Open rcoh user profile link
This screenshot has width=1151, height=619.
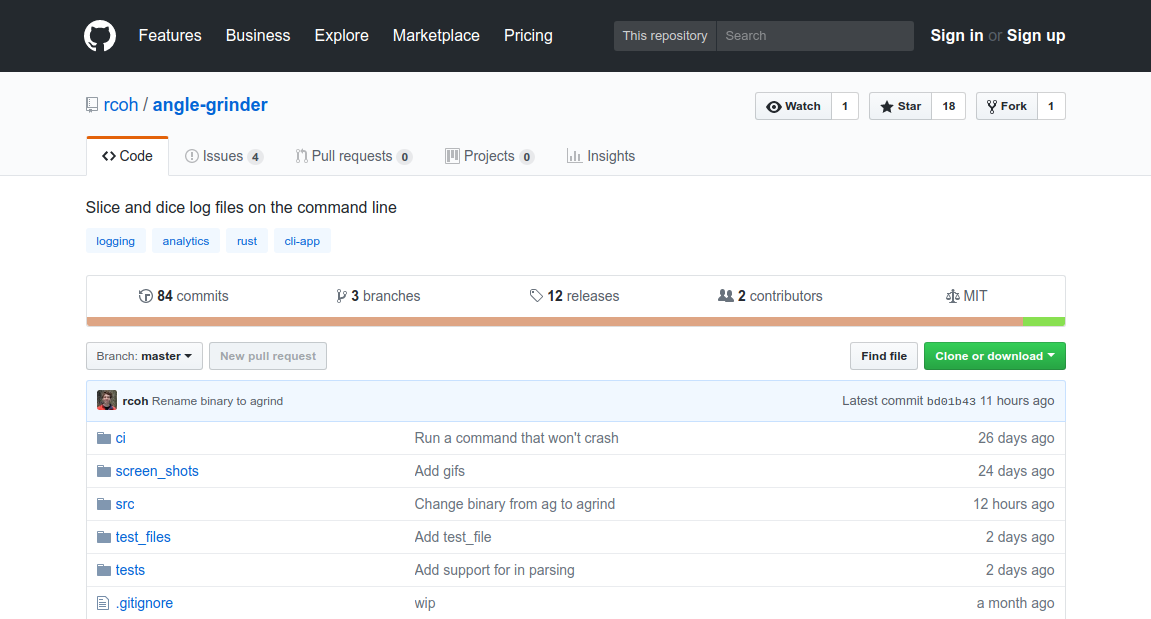[120, 105]
